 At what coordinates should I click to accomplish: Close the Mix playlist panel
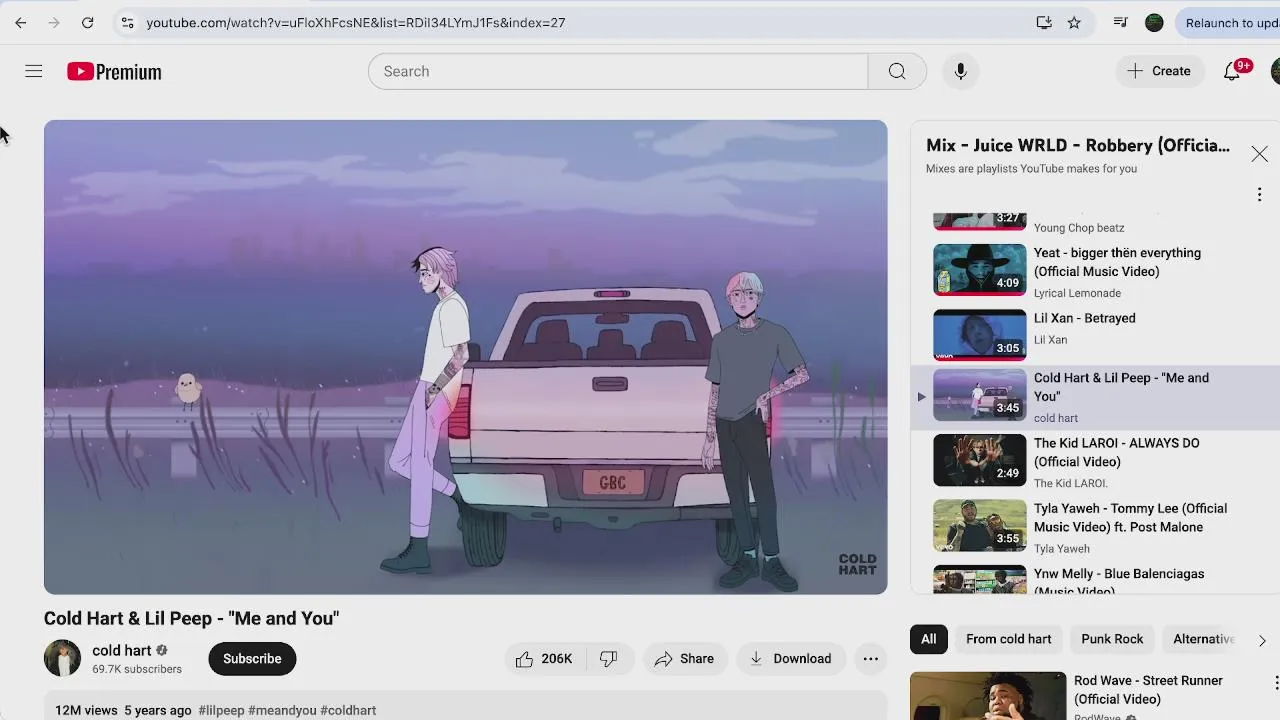pos(1259,154)
